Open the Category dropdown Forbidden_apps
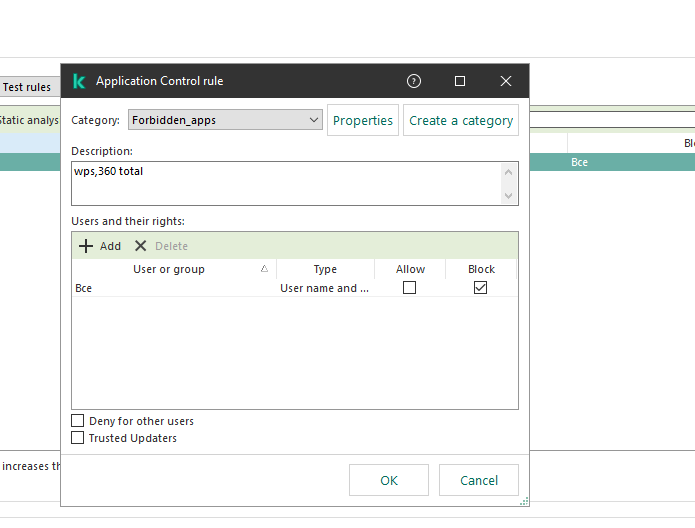 tap(225, 120)
